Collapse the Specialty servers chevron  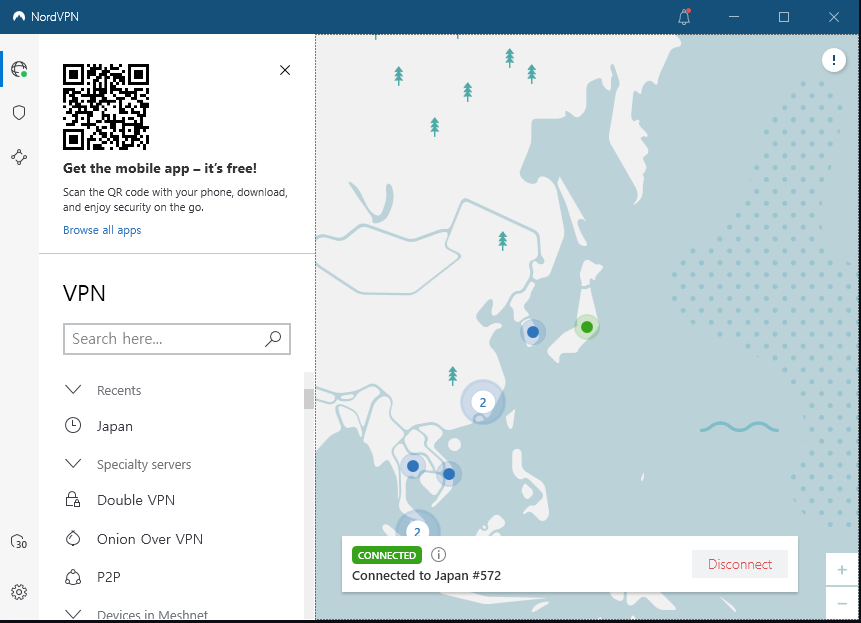73,464
